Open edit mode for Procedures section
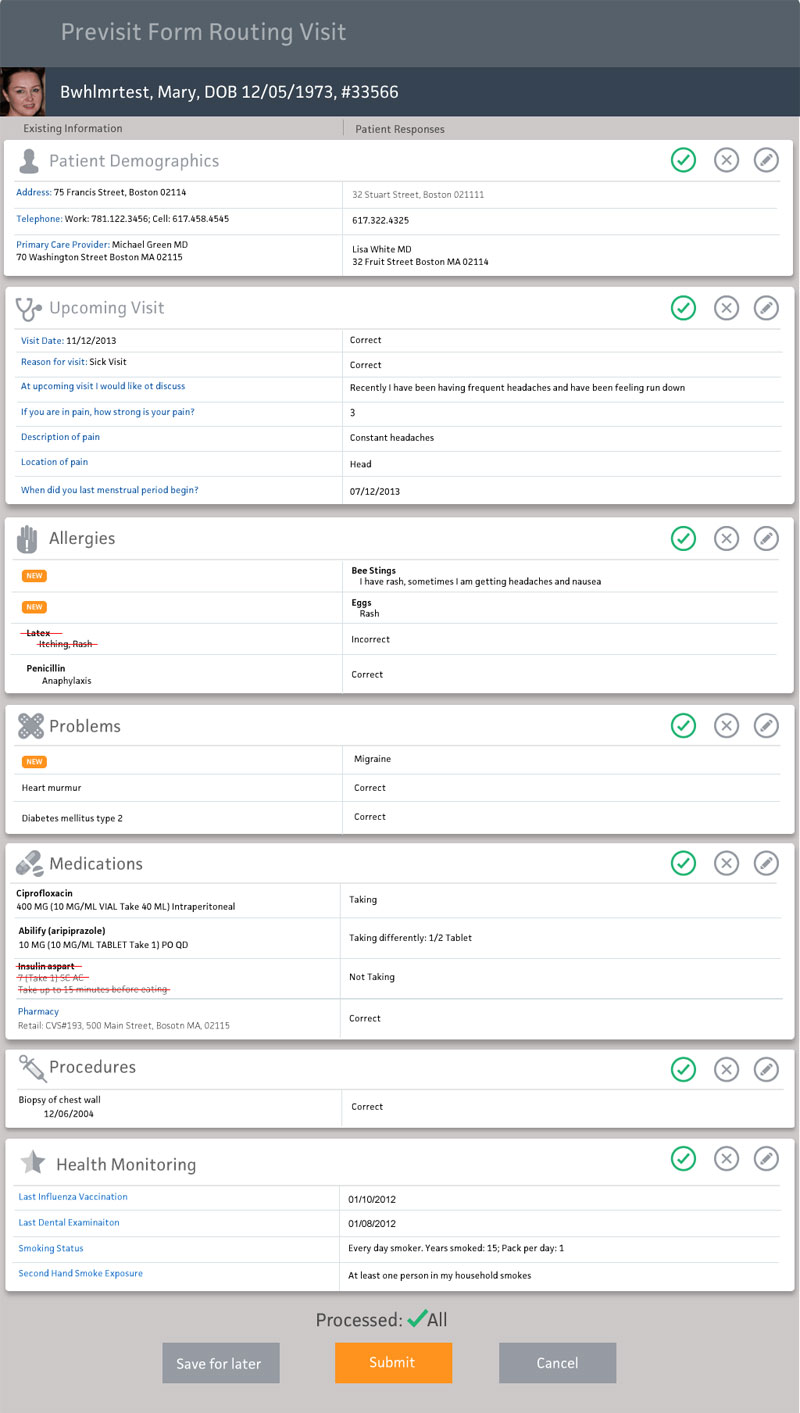800x1413 pixels. (766, 1069)
